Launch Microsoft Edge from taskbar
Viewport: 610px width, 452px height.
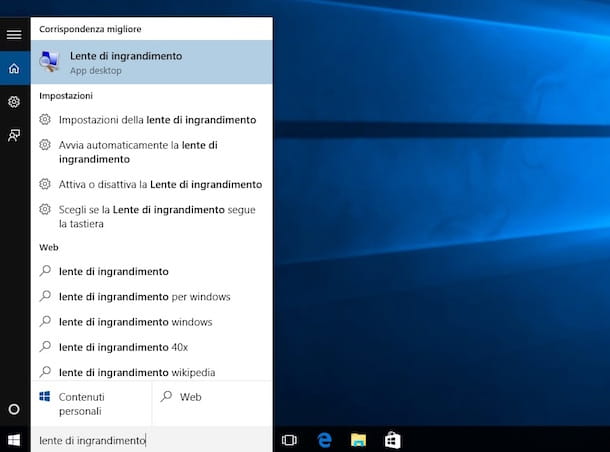click(x=324, y=439)
